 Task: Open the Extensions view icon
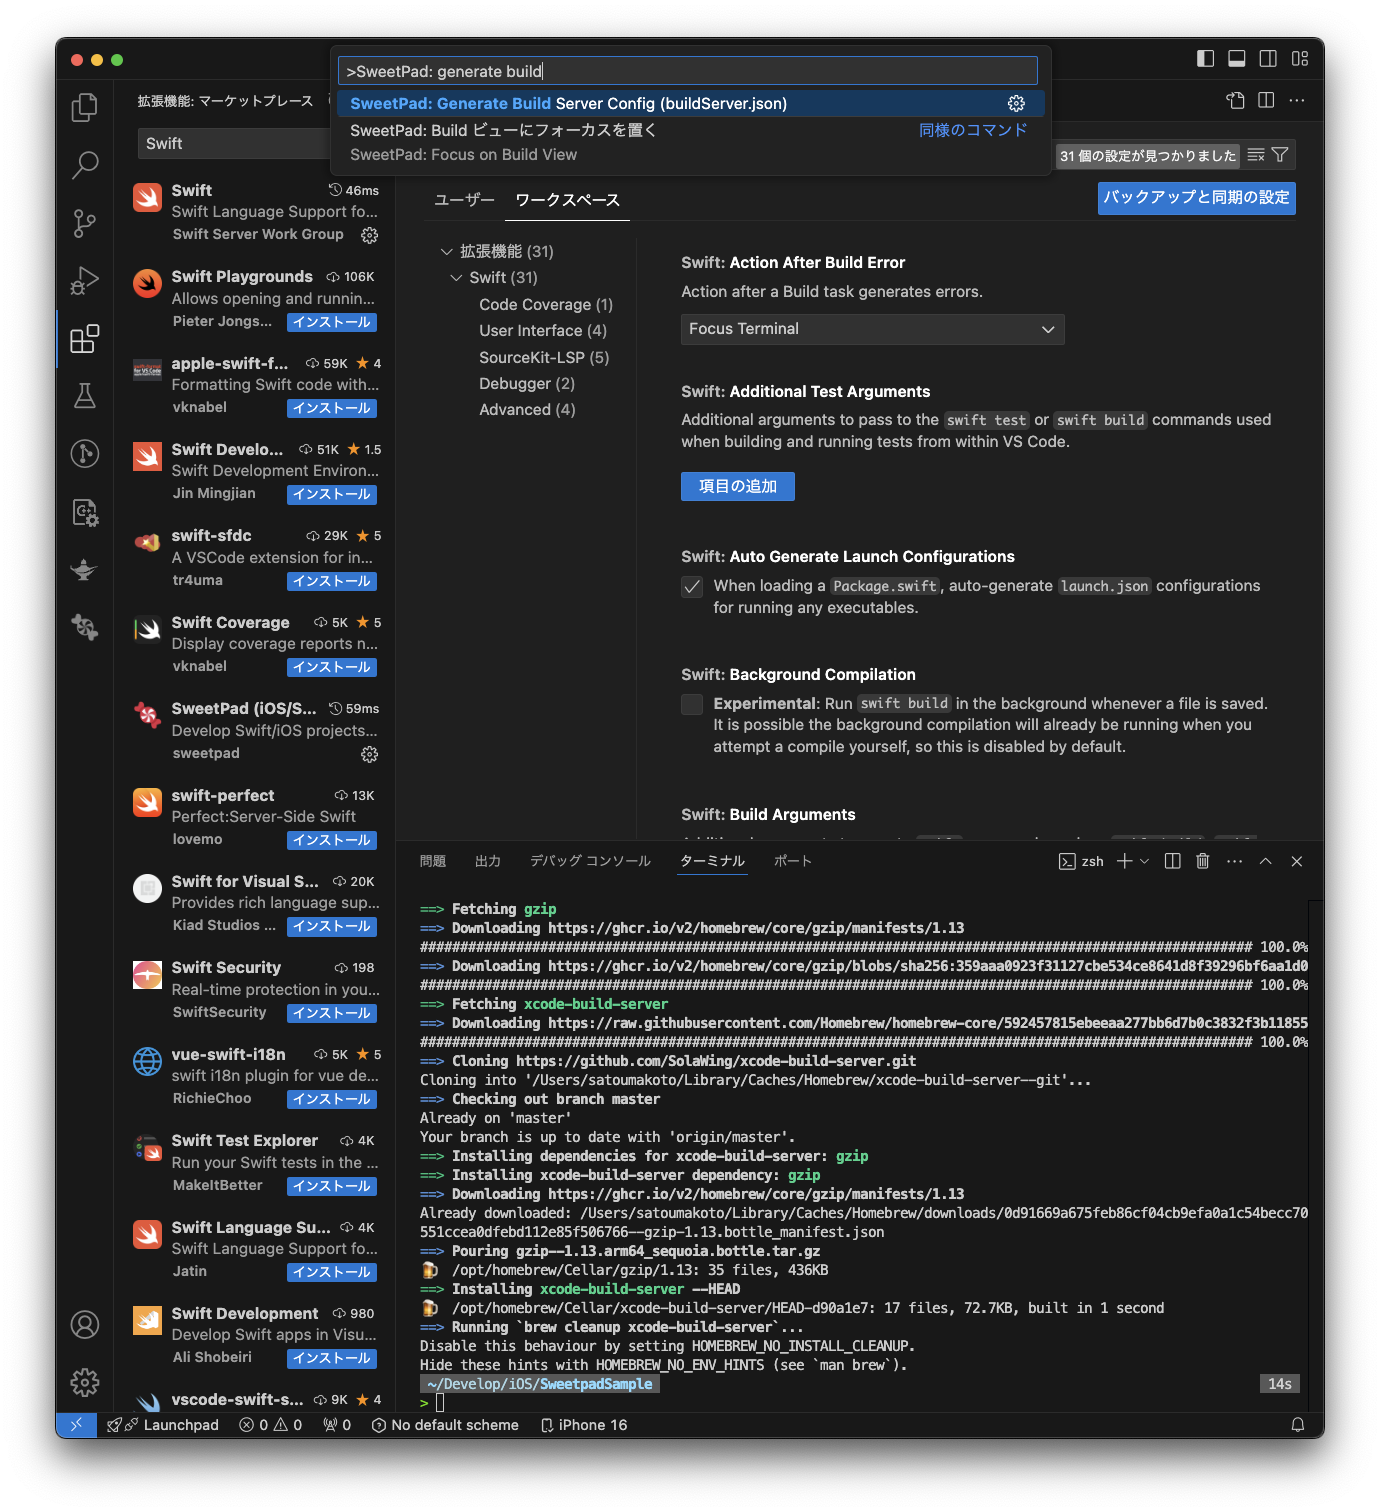85,339
